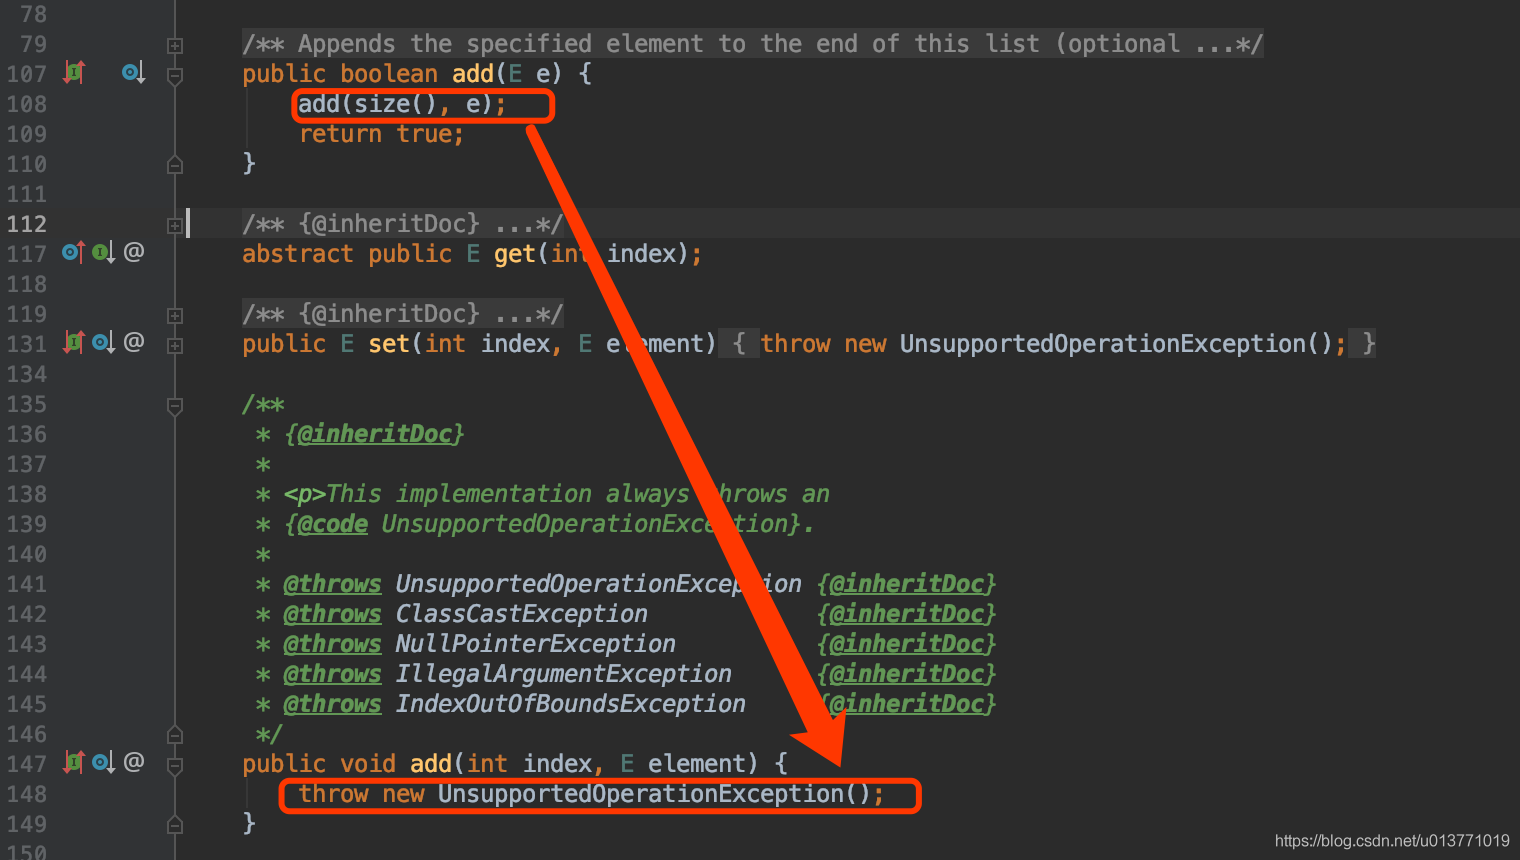The width and height of the screenshot is (1520, 860).
Task: Click the @ annotation gutter icon on line 131
Action: 134,341
